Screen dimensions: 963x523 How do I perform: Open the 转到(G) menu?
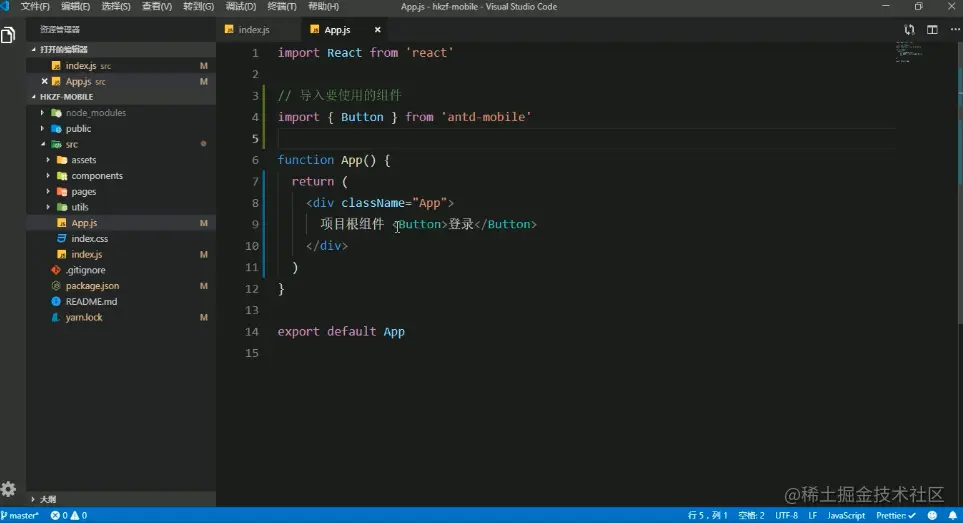(x=198, y=6)
